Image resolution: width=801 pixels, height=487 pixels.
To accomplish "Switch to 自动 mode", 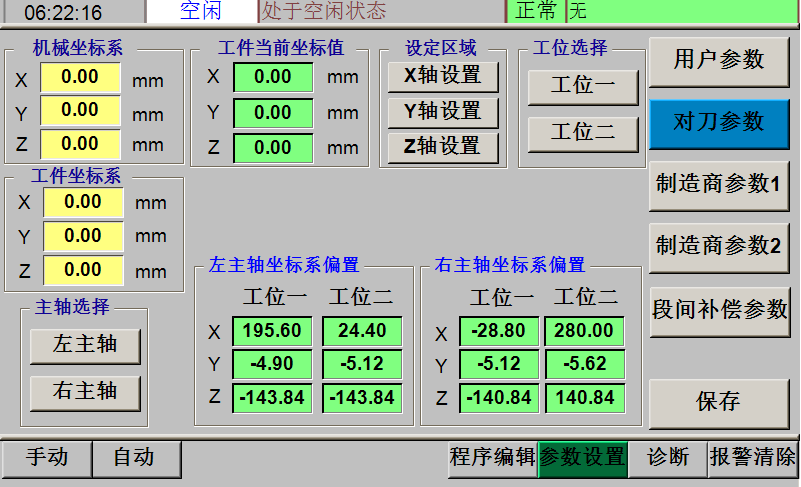I will (x=135, y=458).
